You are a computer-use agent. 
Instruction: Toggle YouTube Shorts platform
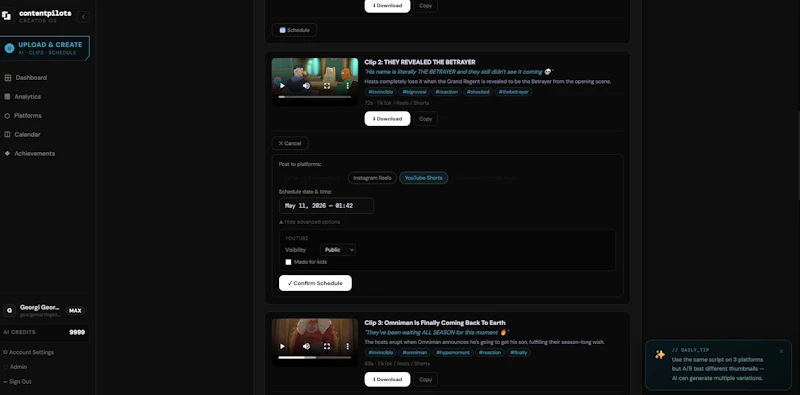coord(423,178)
